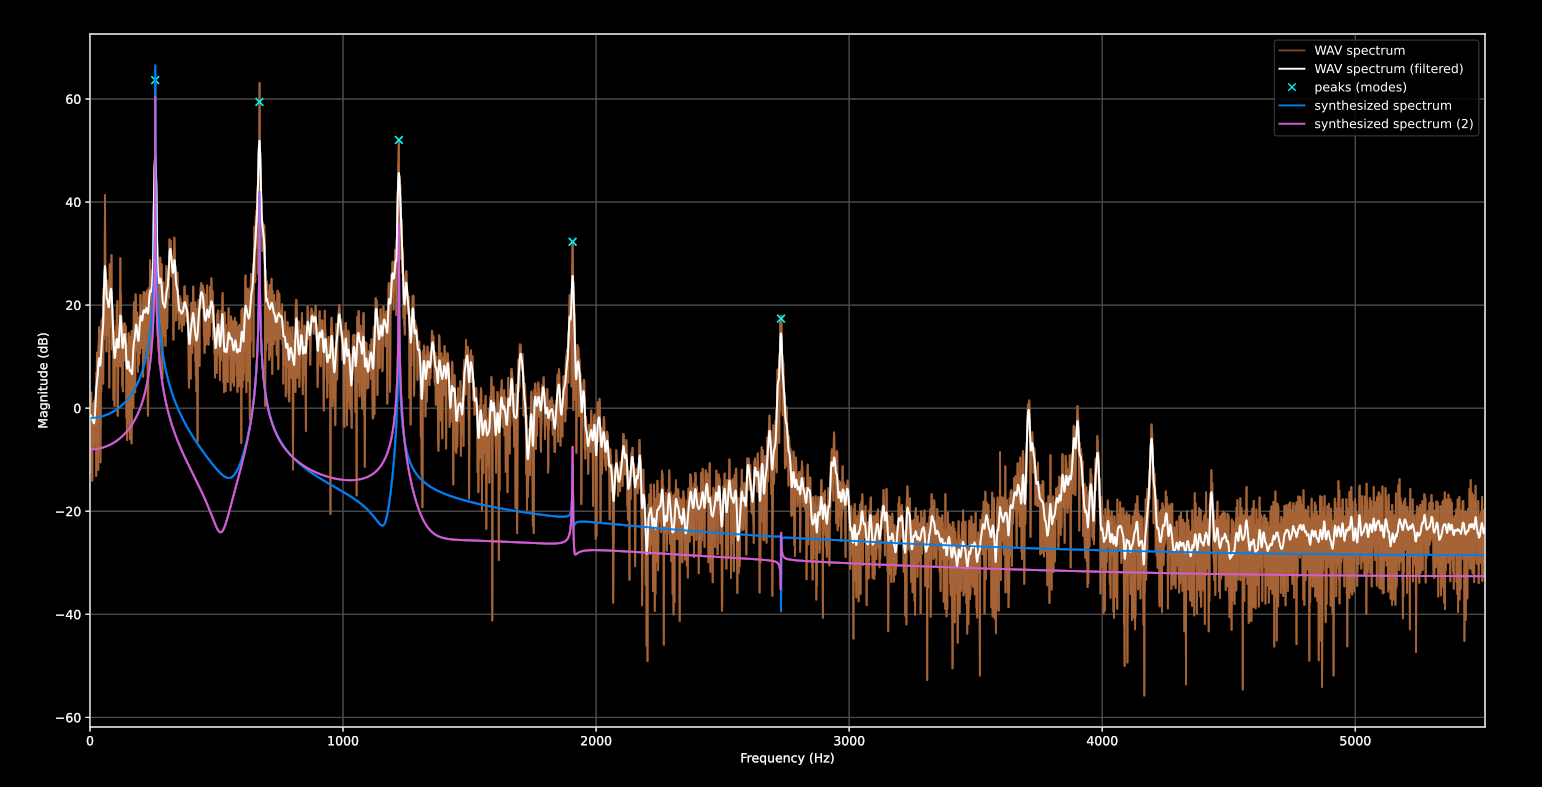Image resolution: width=1542 pixels, height=787 pixels.
Task: Click the peak marker near 1900 Hz
Action: point(572,242)
